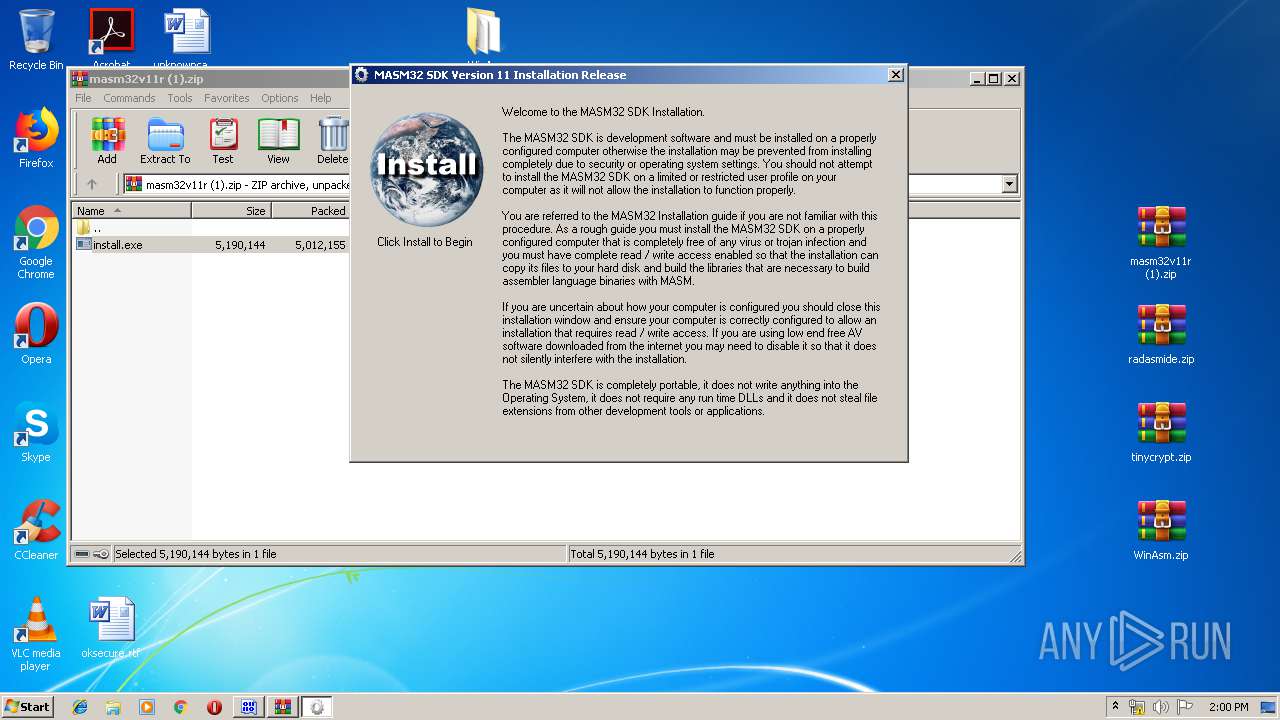Open the File menu in WinRAR
Viewport: 1280px width, 720px height.
(83, 98)
